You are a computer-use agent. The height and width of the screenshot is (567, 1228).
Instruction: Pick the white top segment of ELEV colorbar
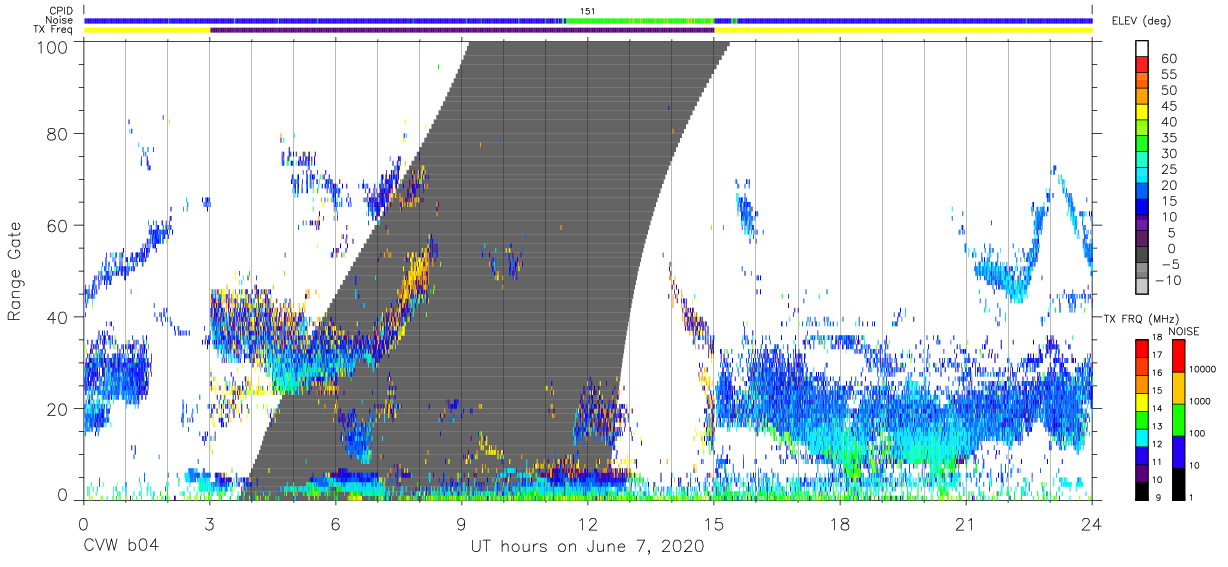(x=1142, y=49)
